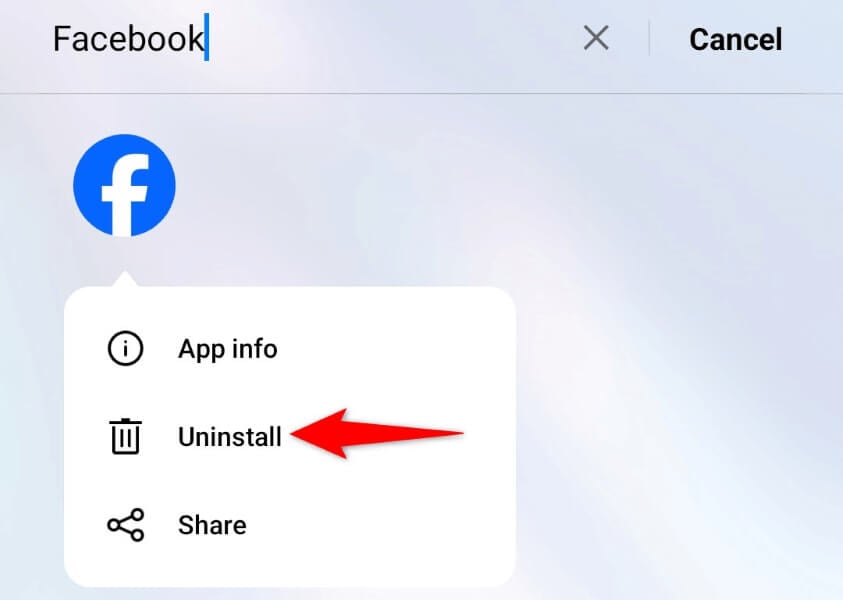The height and width of the screenshot is (600, 843).
Task: Click the trash can Uninstall icon
Action: 125,436
